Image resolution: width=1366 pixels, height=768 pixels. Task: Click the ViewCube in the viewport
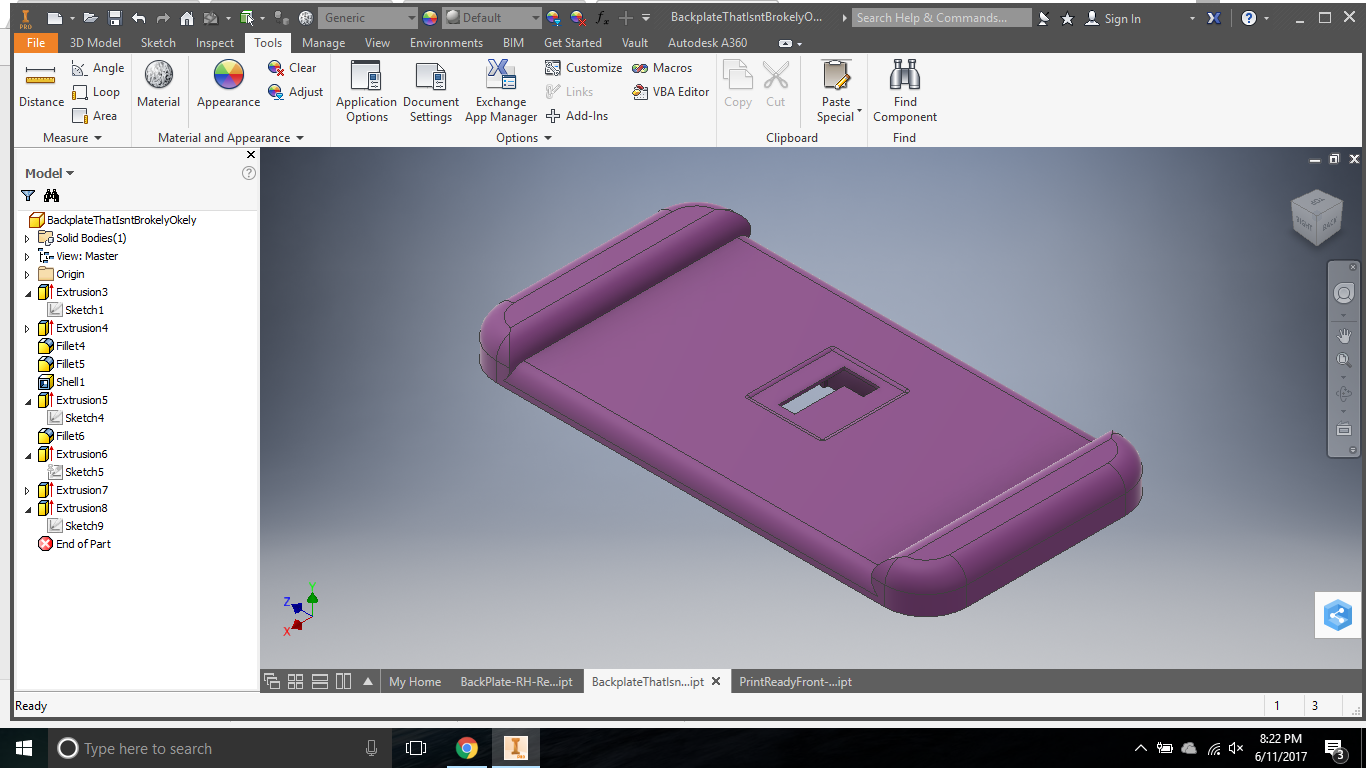pos(1316,218)
